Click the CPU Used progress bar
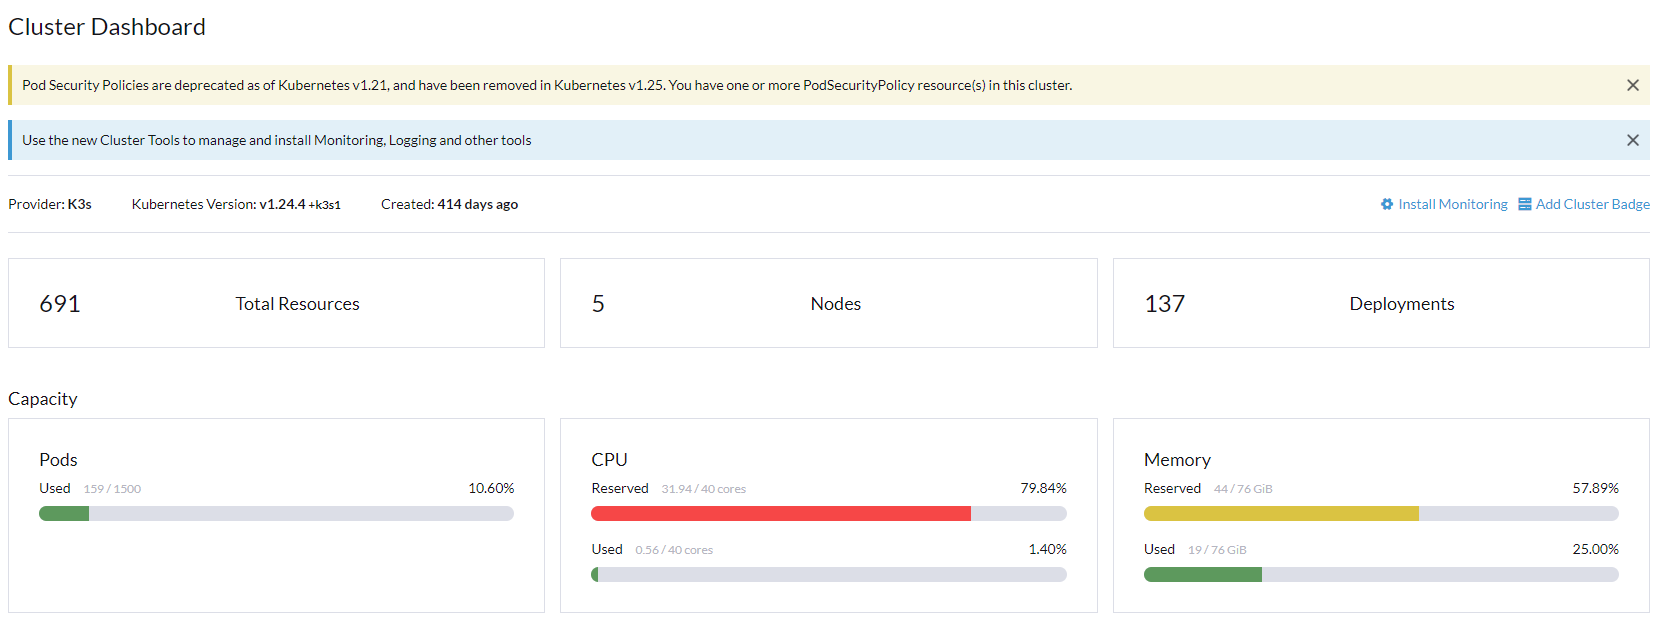 [x=828, y=574]
